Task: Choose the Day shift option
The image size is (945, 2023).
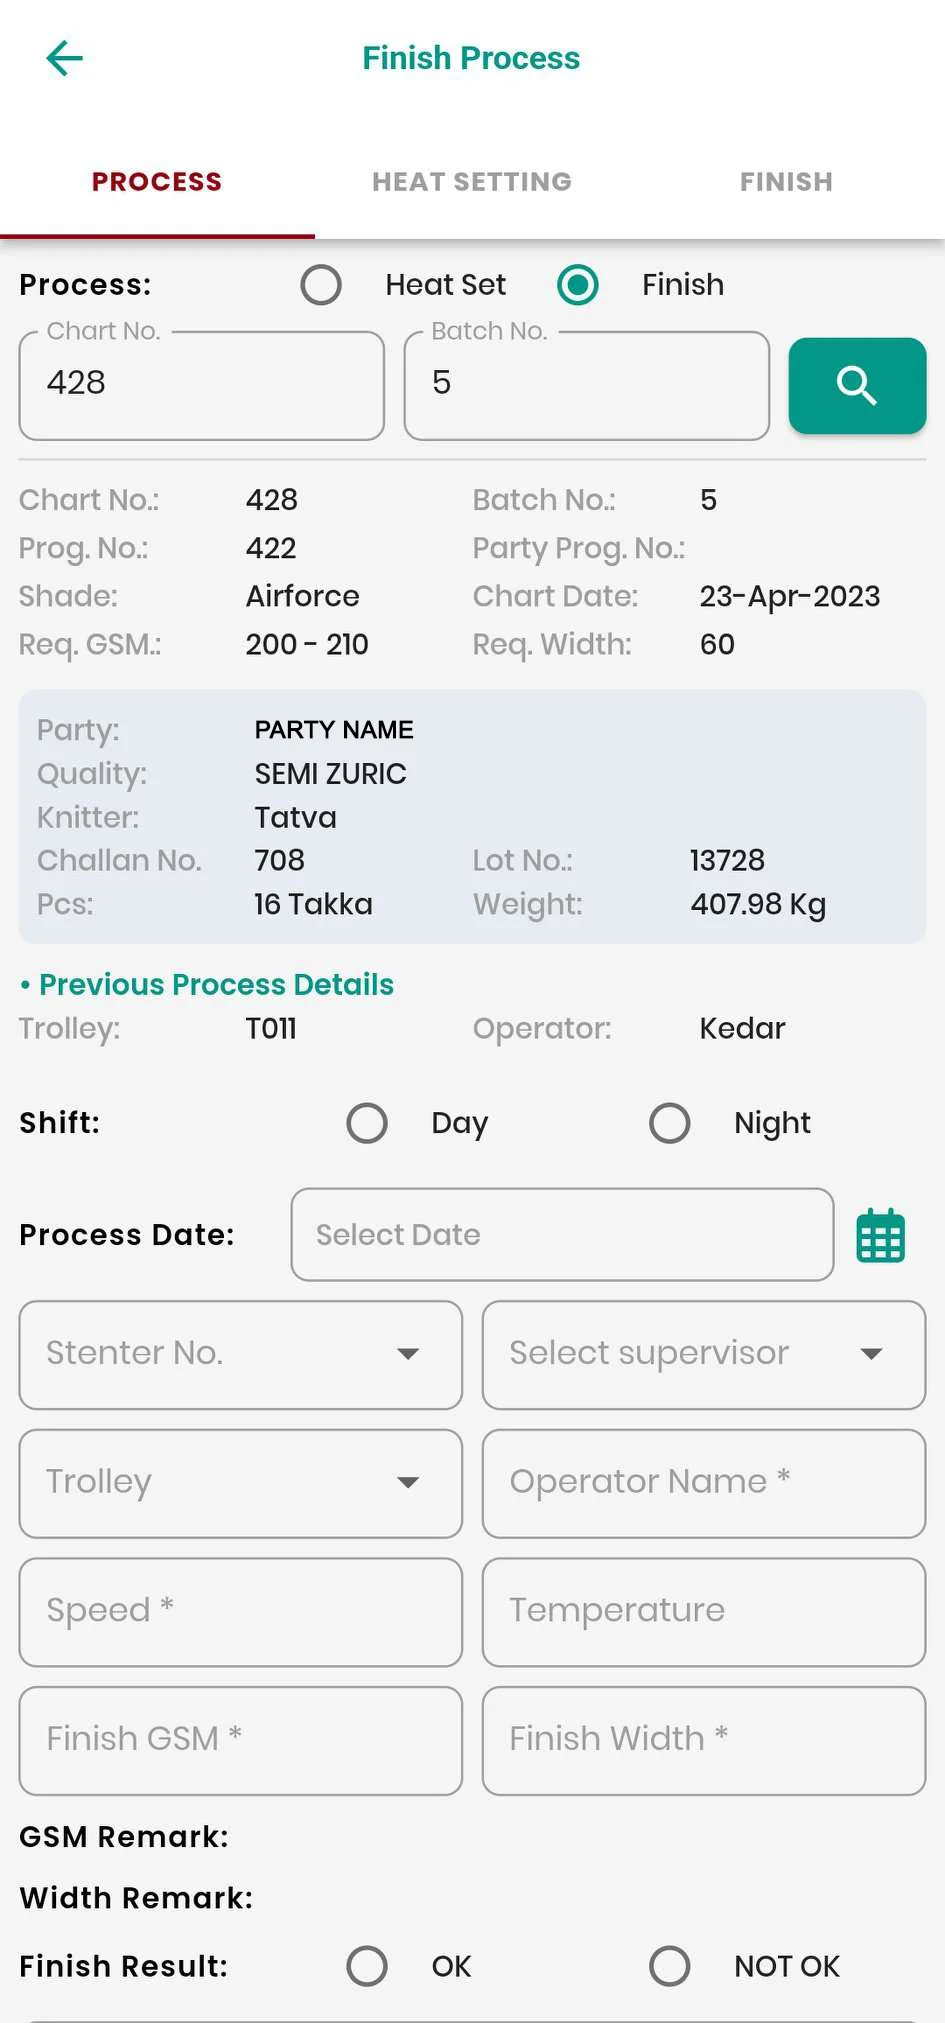Action: pyautogui.click(x=367, y=1123)
